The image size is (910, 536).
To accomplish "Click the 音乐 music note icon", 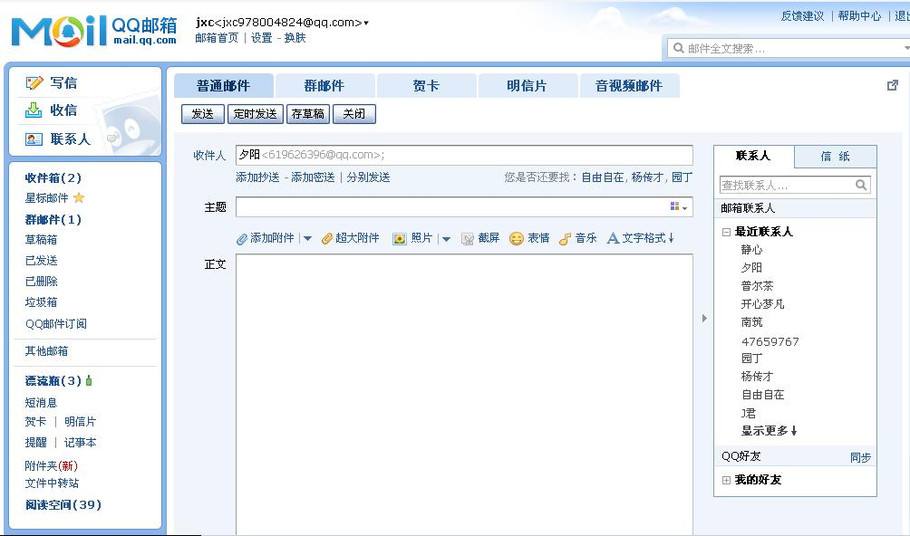I will (x=565, y=238).
